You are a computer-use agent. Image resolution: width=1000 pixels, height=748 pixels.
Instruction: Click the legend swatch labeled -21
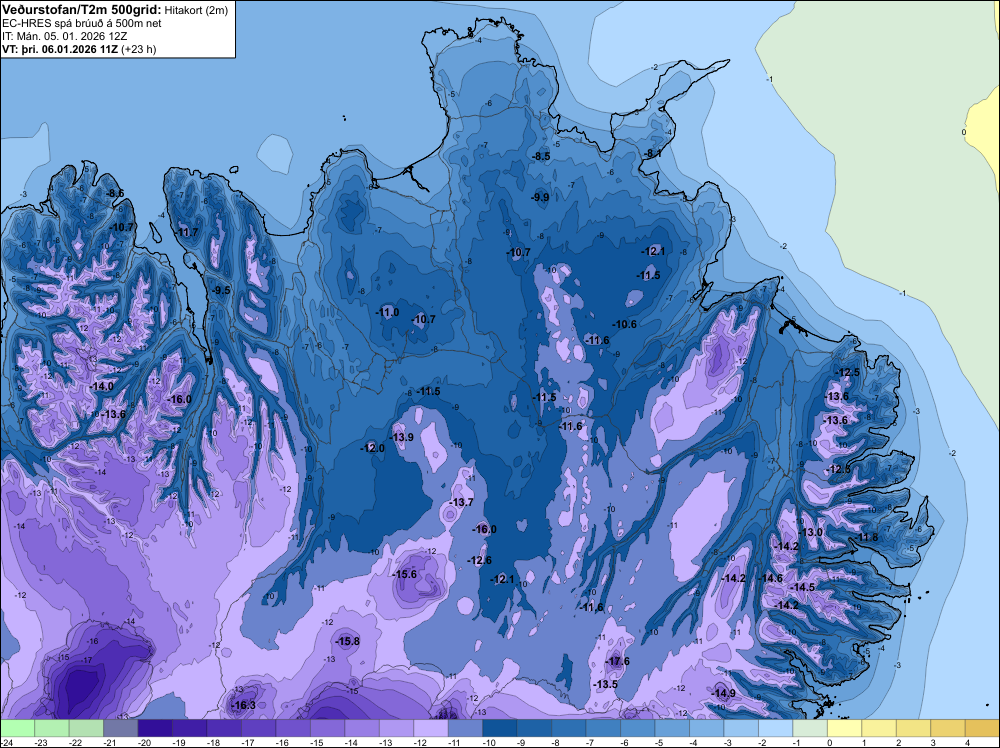pyautogui.click(x=121, y=728)
